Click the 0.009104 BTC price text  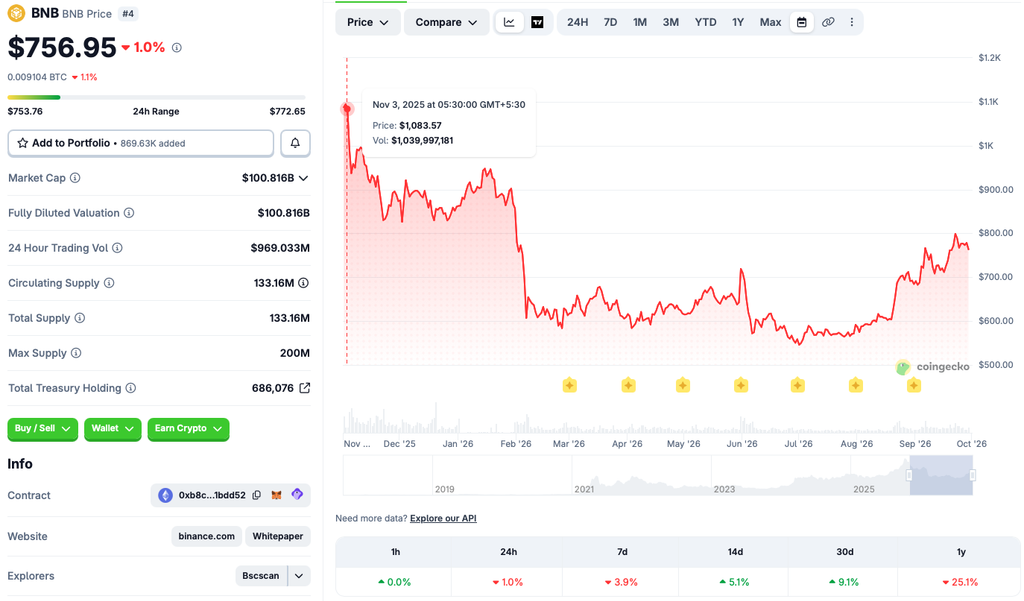37,77
